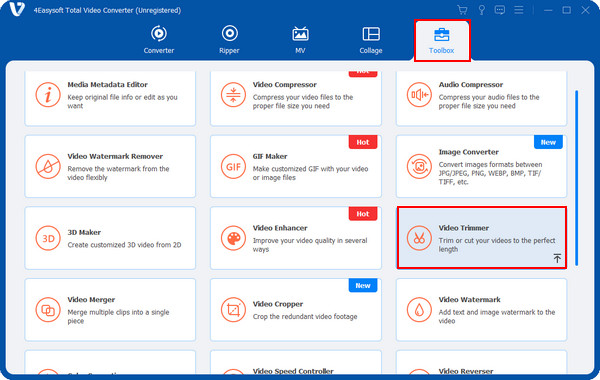Image resolution: width=600 pixels, height=380 pixels.
Task: Click 'Compress your audio files' description
Action: coord(489,101)
